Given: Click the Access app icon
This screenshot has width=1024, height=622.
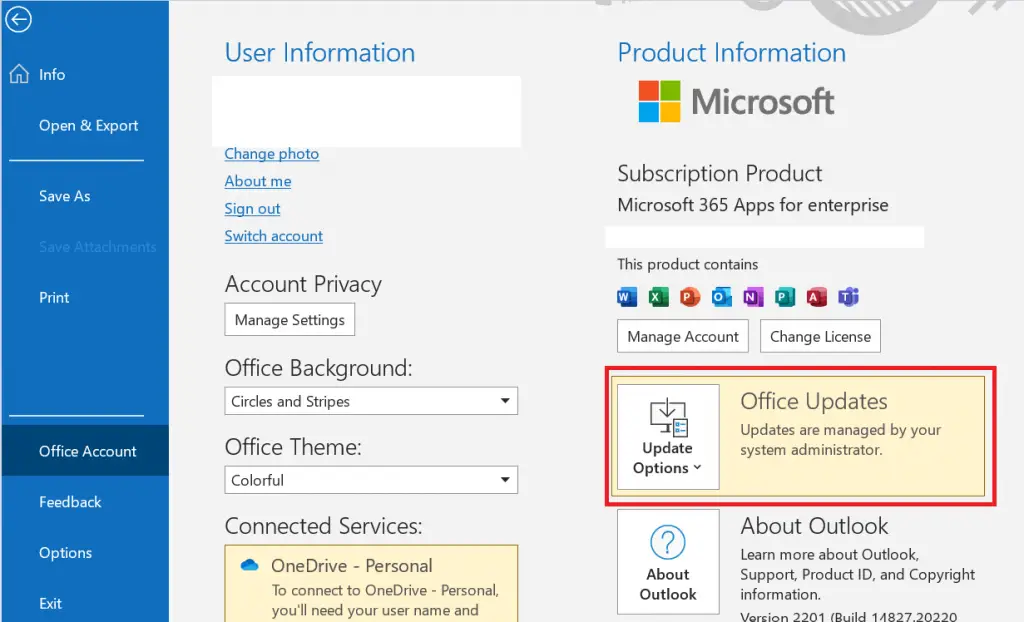Looking at the screenshot, I should 816,297.
